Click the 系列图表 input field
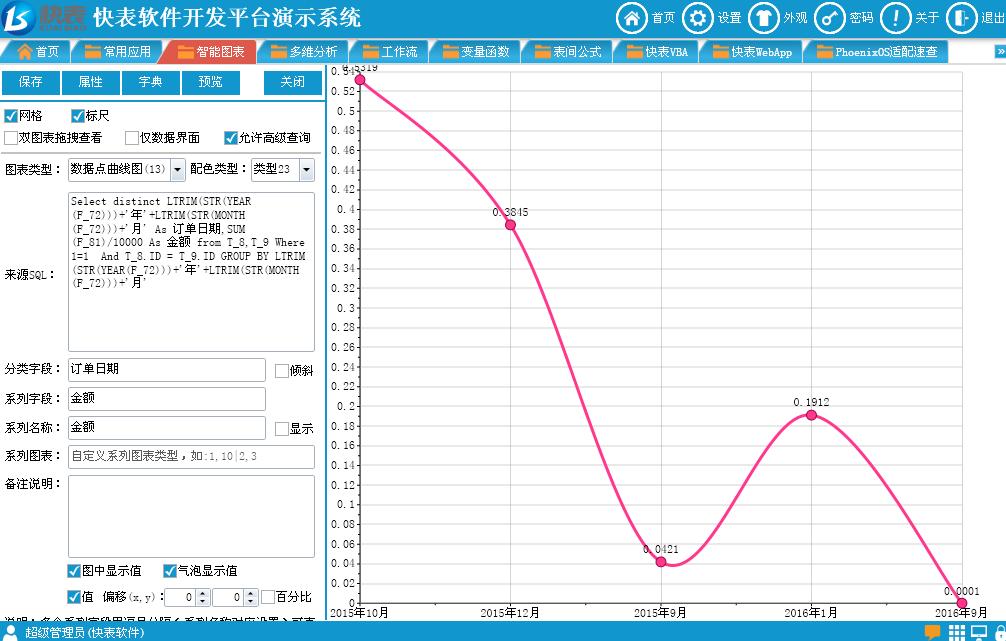Image resolution: width=1006 pixels, height=641 pixels. click(x=191, y=456)
